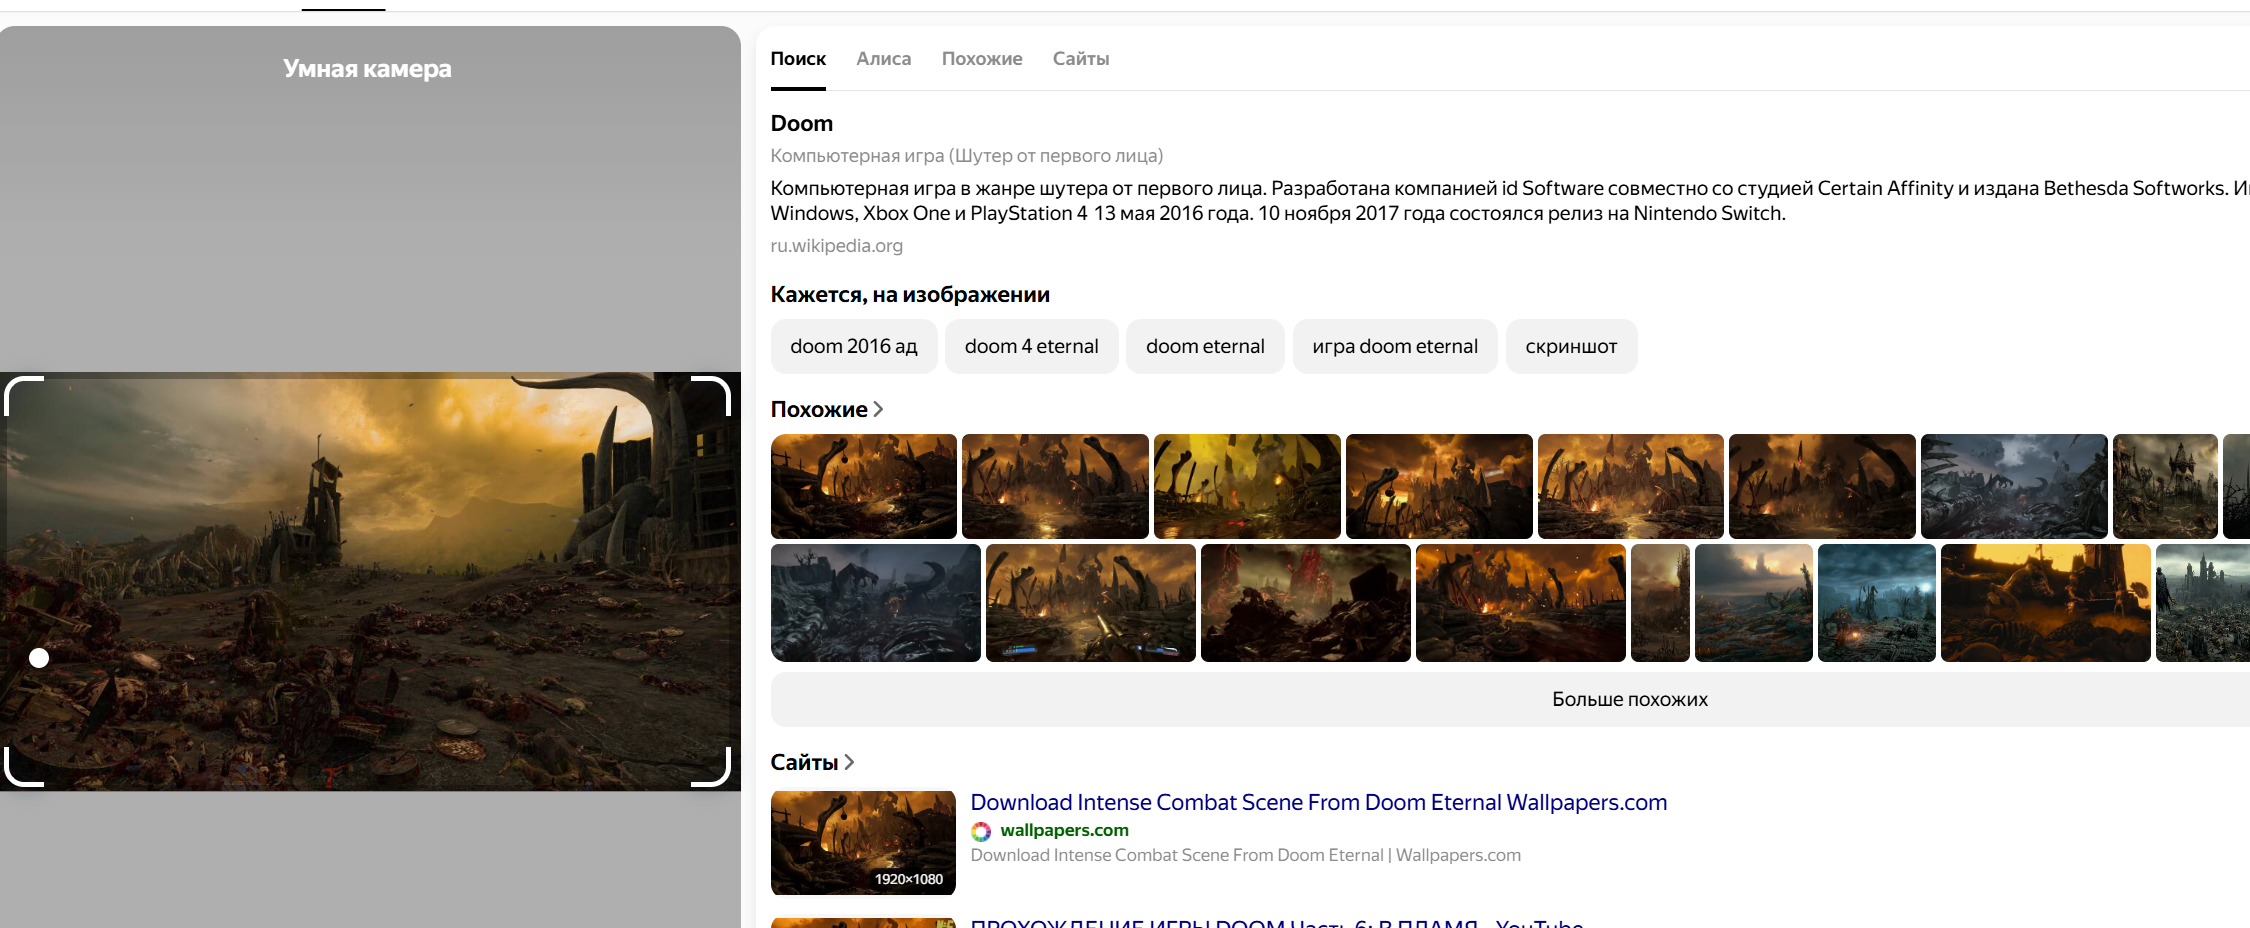
Task: Open the third, dark red image in the second row
Action: tap(1306, 603)
